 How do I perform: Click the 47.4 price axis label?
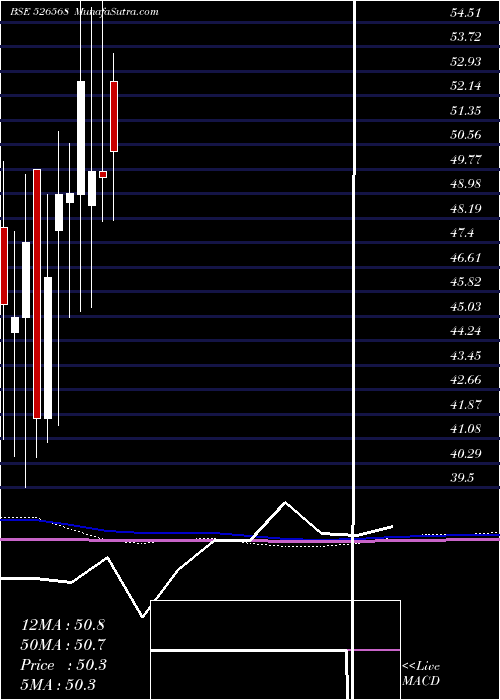click(x=462, y=233)
